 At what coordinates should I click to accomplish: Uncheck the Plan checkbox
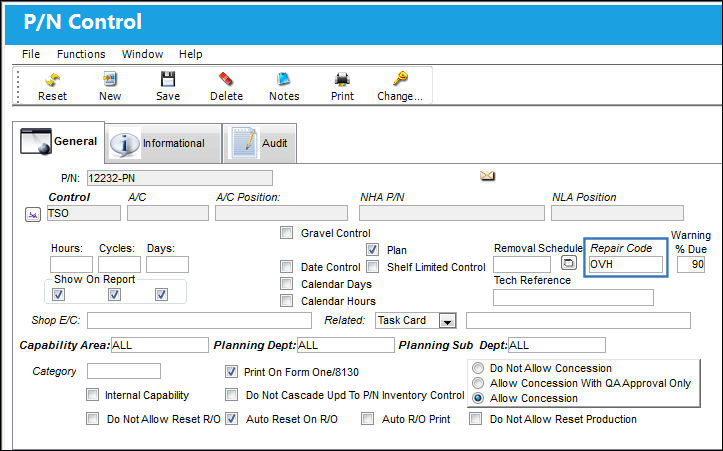373,250
